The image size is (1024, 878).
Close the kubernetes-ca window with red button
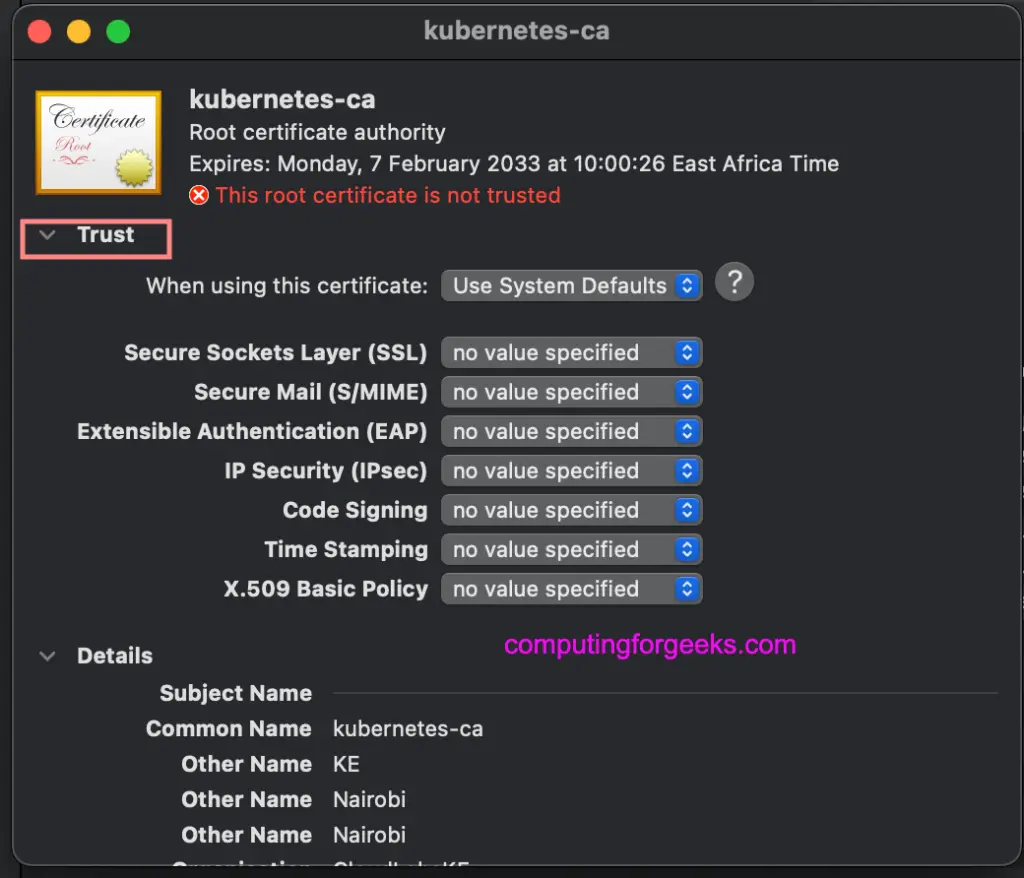pyautogui.click(x=40, y=31)
